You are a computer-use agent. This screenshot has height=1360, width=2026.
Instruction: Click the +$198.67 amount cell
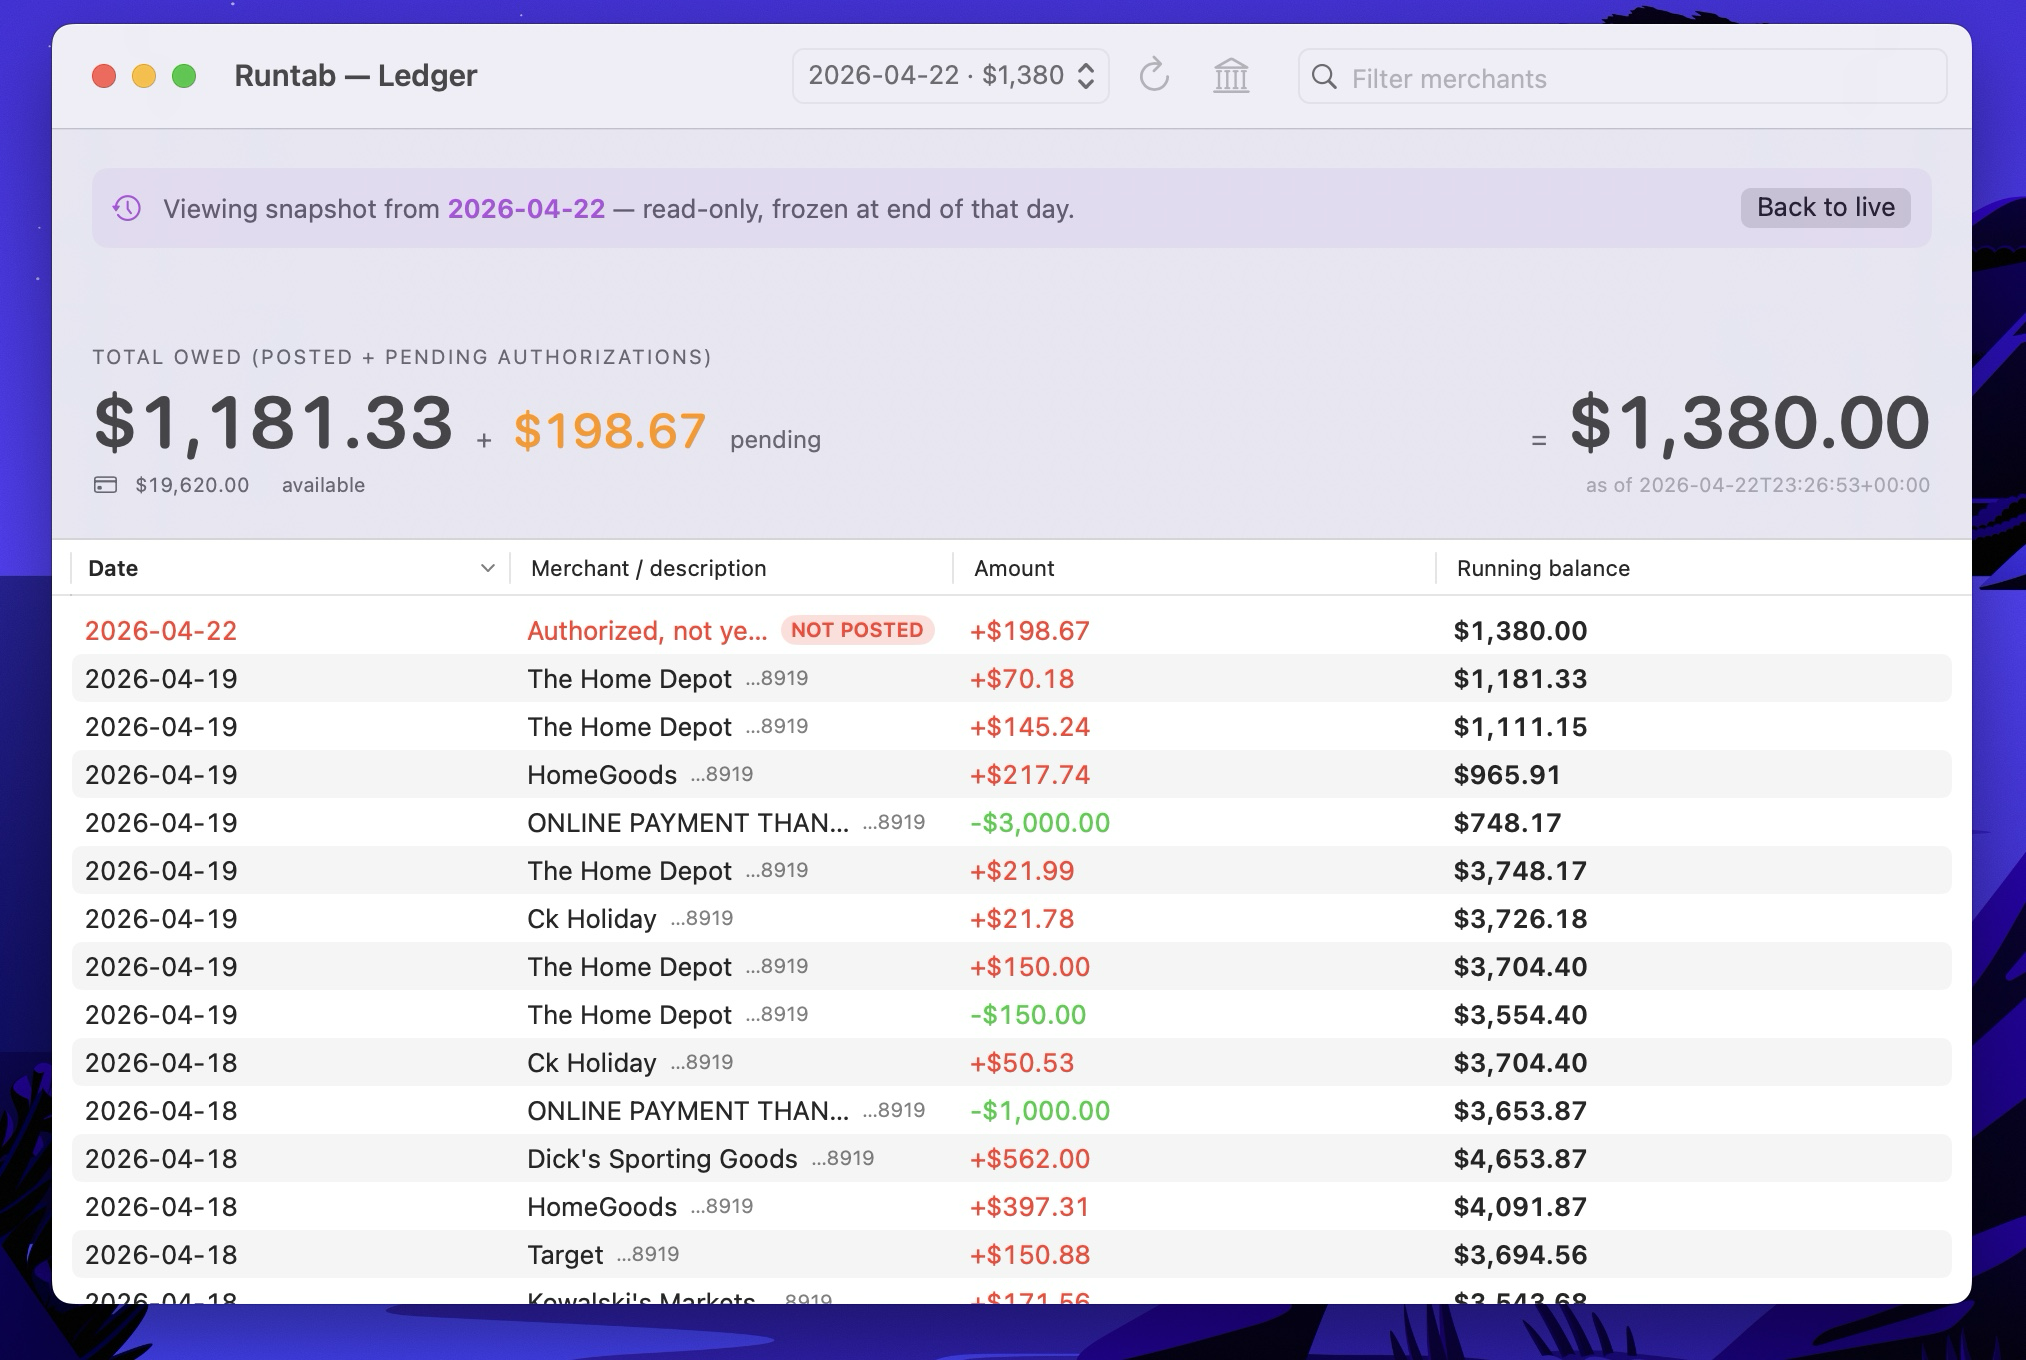pyautogui.click(x=1030, y=631)
